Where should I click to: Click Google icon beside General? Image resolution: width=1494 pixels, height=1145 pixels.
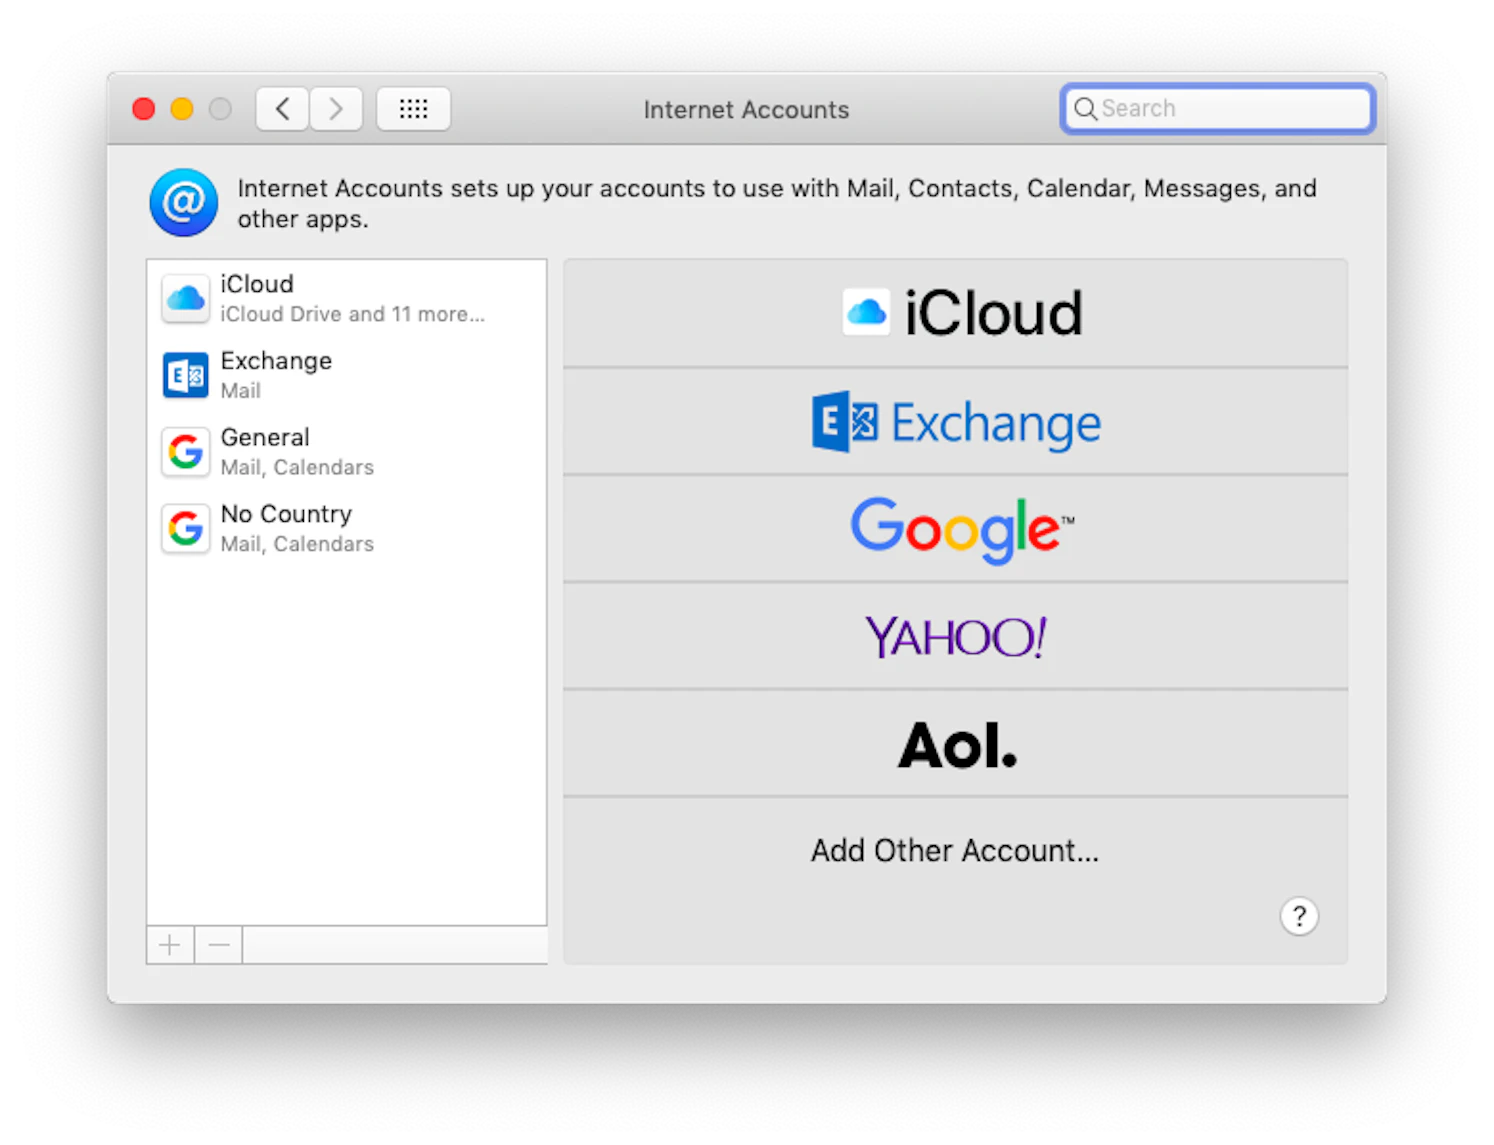[x=185, y=452]
